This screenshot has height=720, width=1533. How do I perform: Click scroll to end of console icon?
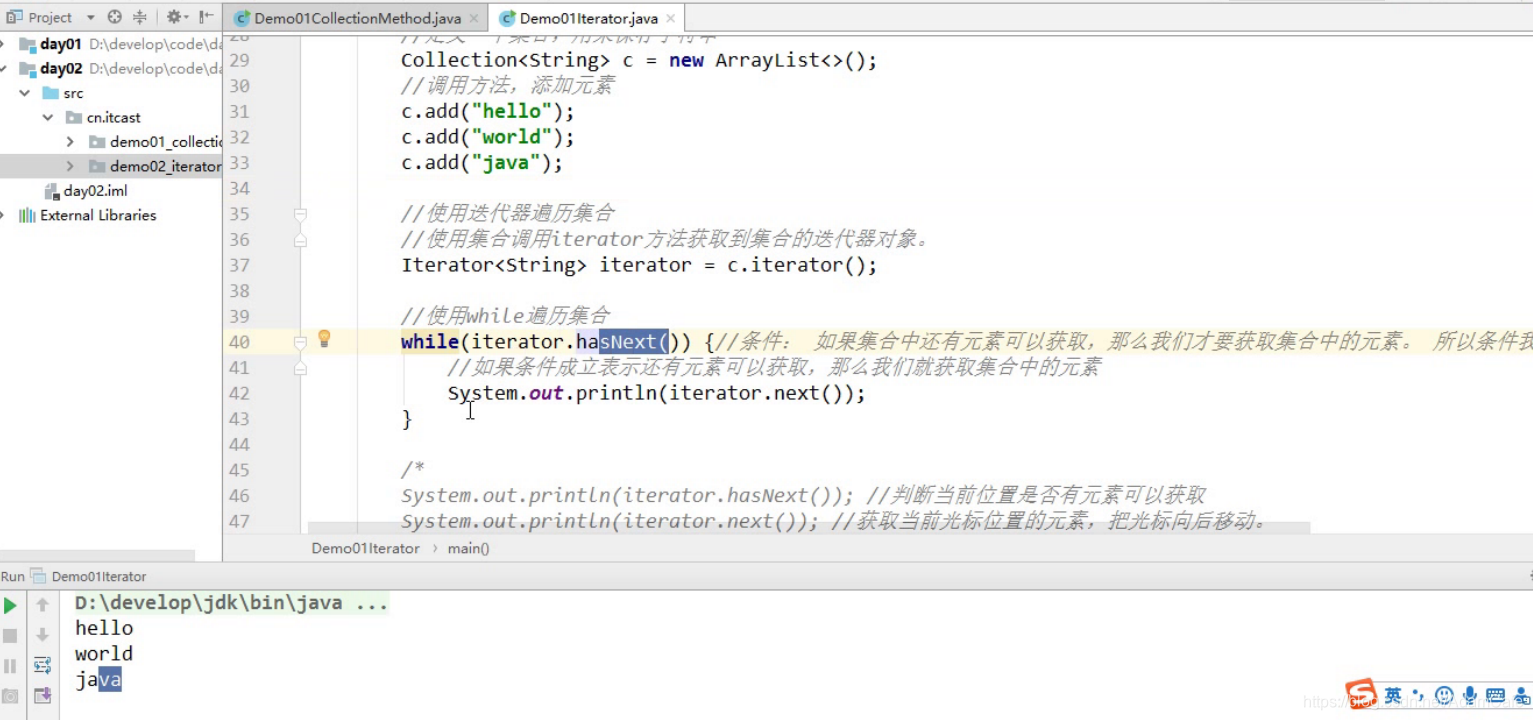[x=42, y=695]
